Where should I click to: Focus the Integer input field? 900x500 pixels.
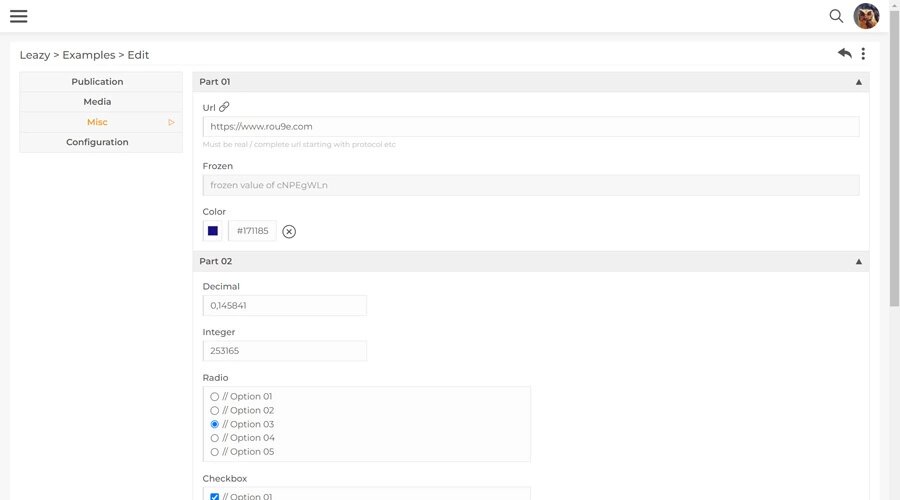coord(285,351)
